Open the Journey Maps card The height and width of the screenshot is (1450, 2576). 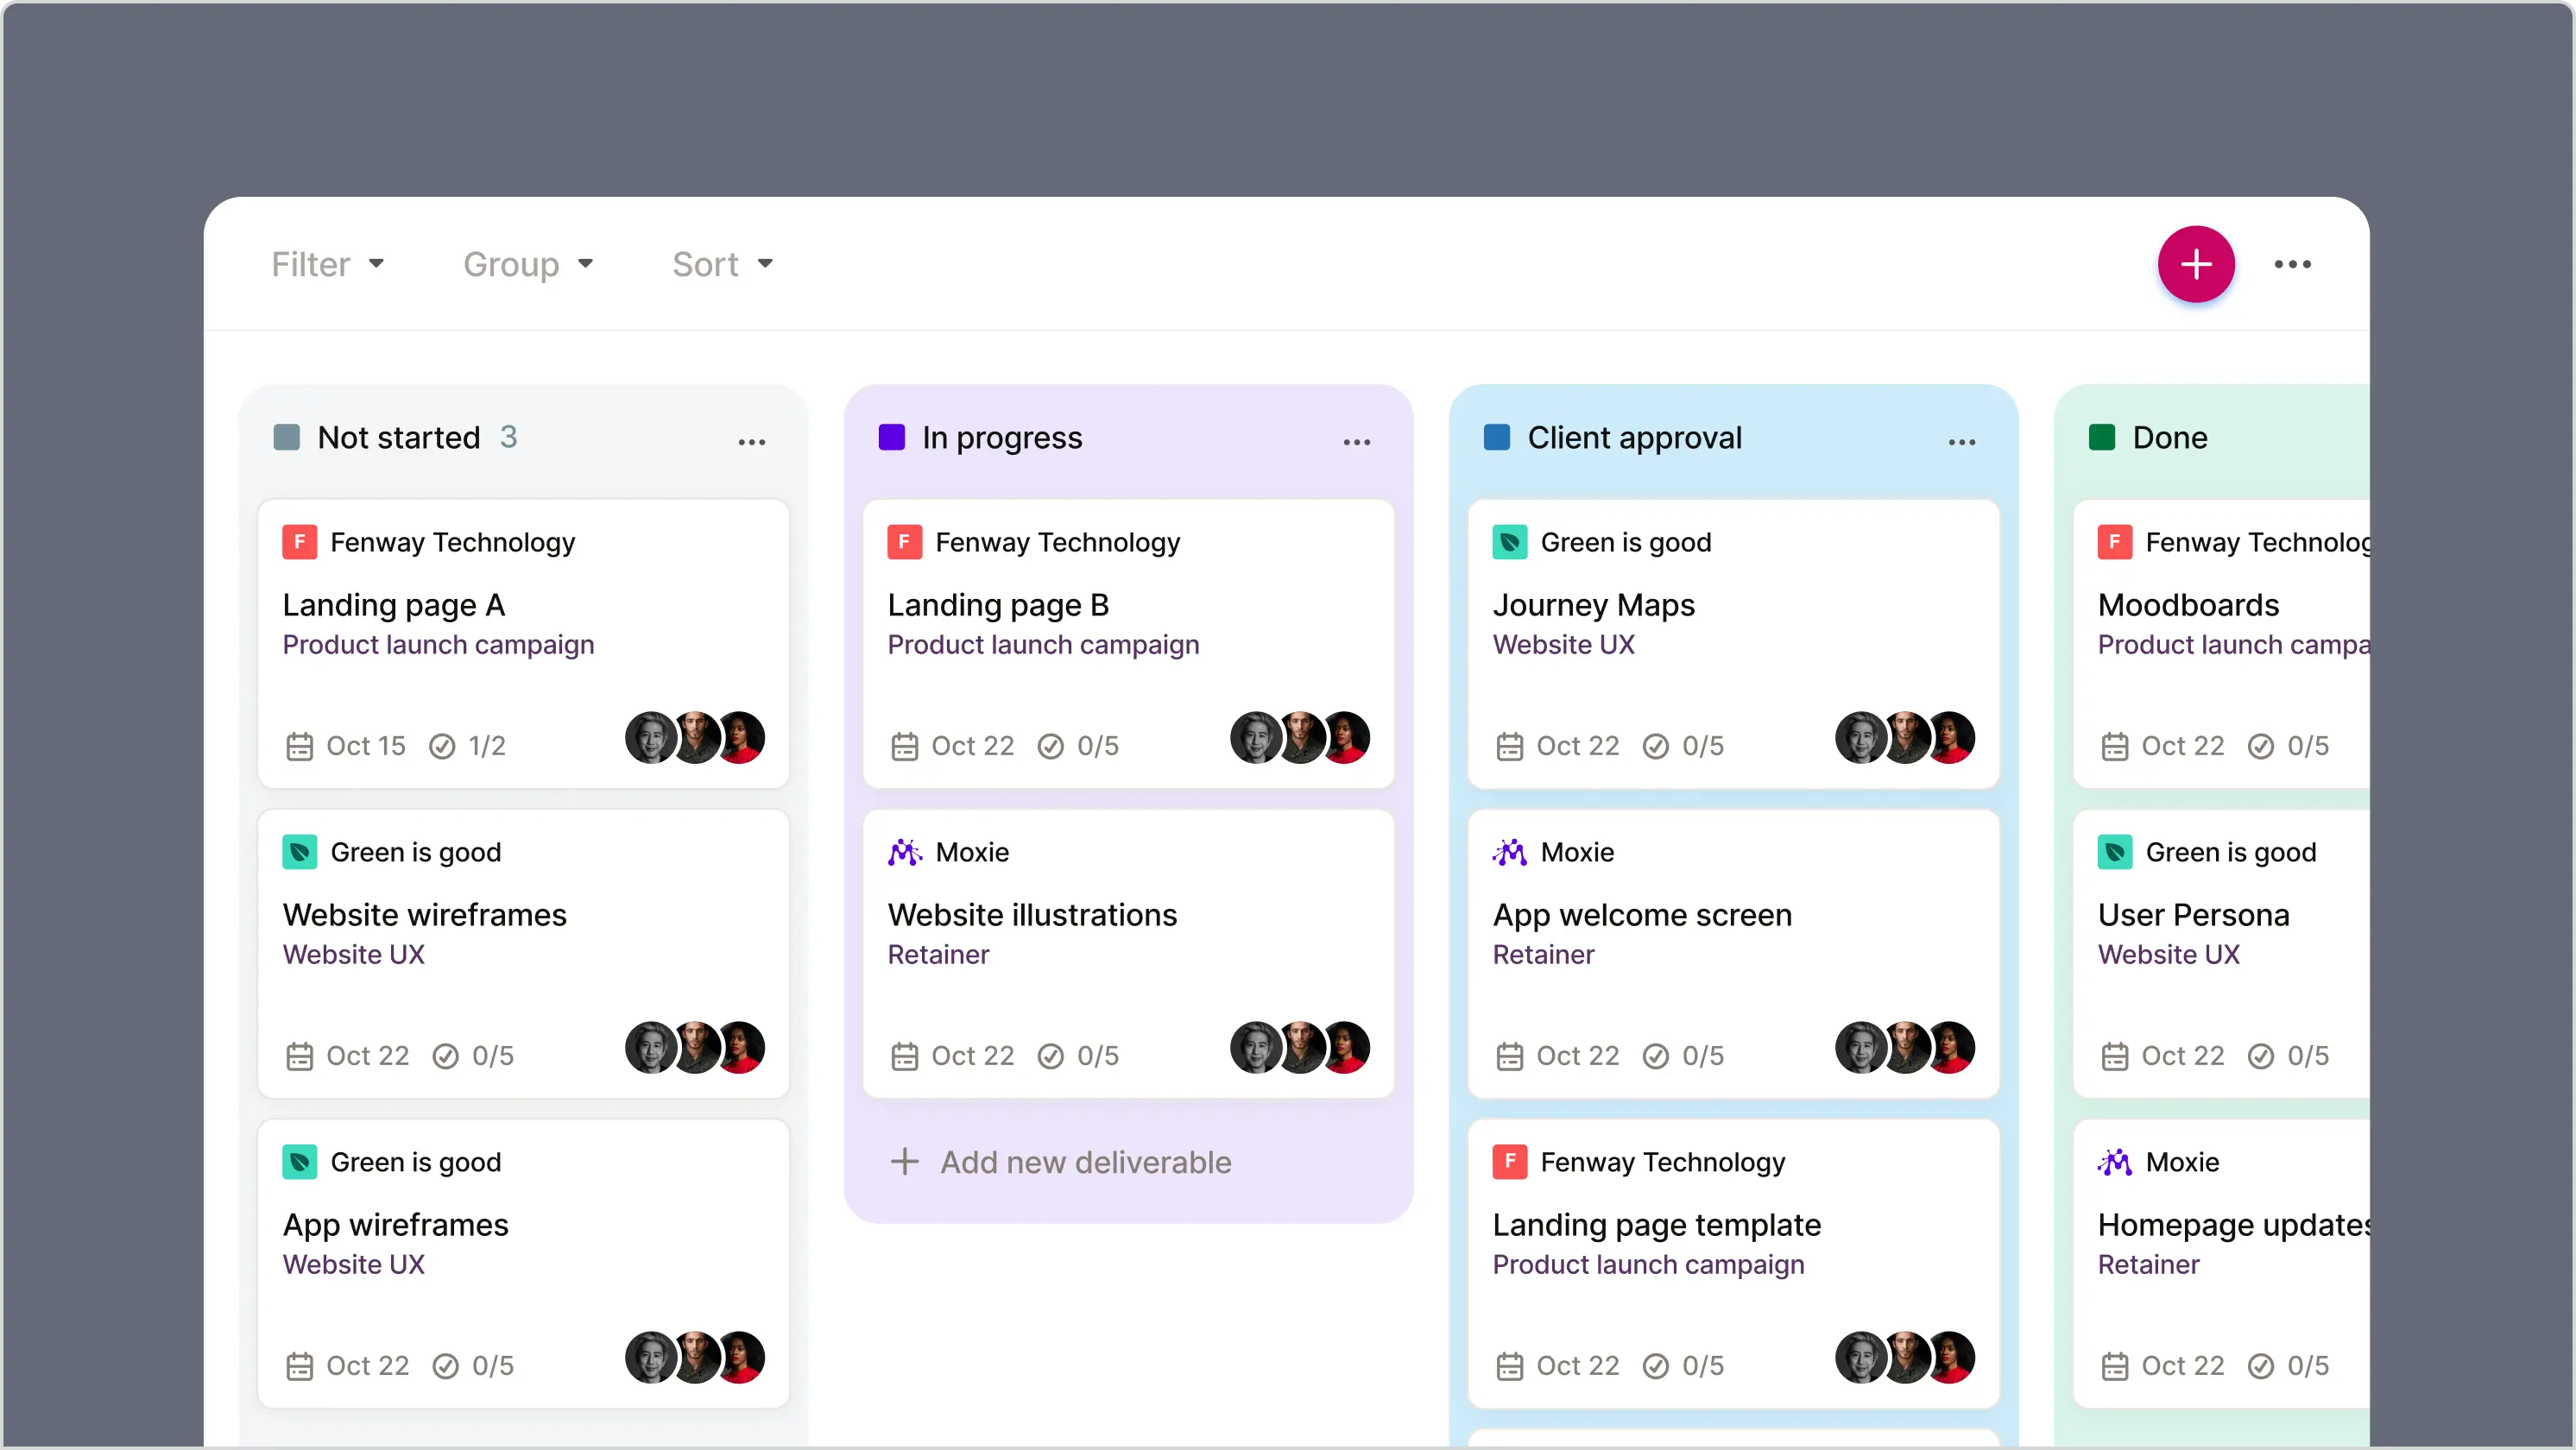click(x=1733, y=644)
